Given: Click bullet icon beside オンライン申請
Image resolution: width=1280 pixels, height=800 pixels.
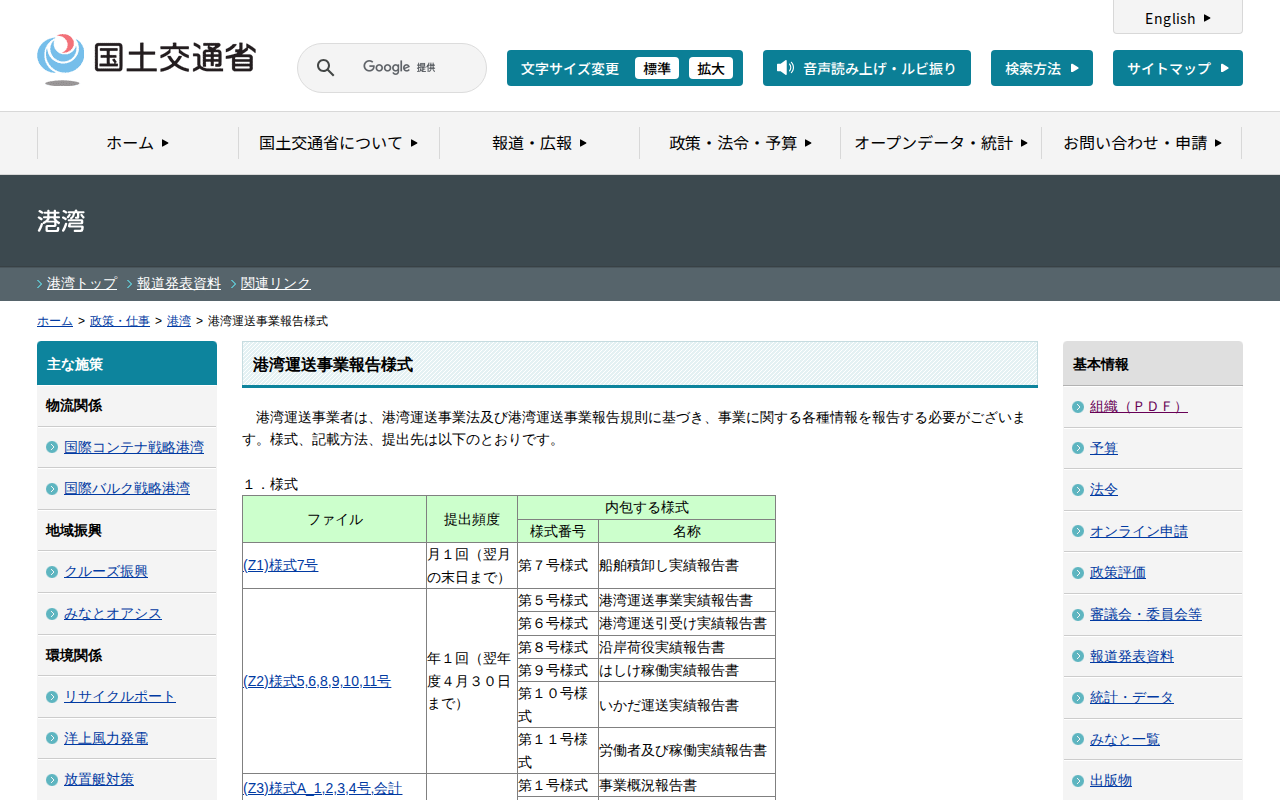Looking at the screenshot, I should tap(1077, 532).
